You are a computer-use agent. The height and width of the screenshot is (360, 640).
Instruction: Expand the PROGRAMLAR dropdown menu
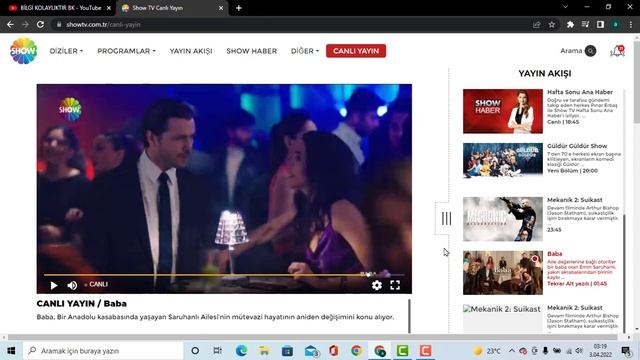(x=126, y=51)
